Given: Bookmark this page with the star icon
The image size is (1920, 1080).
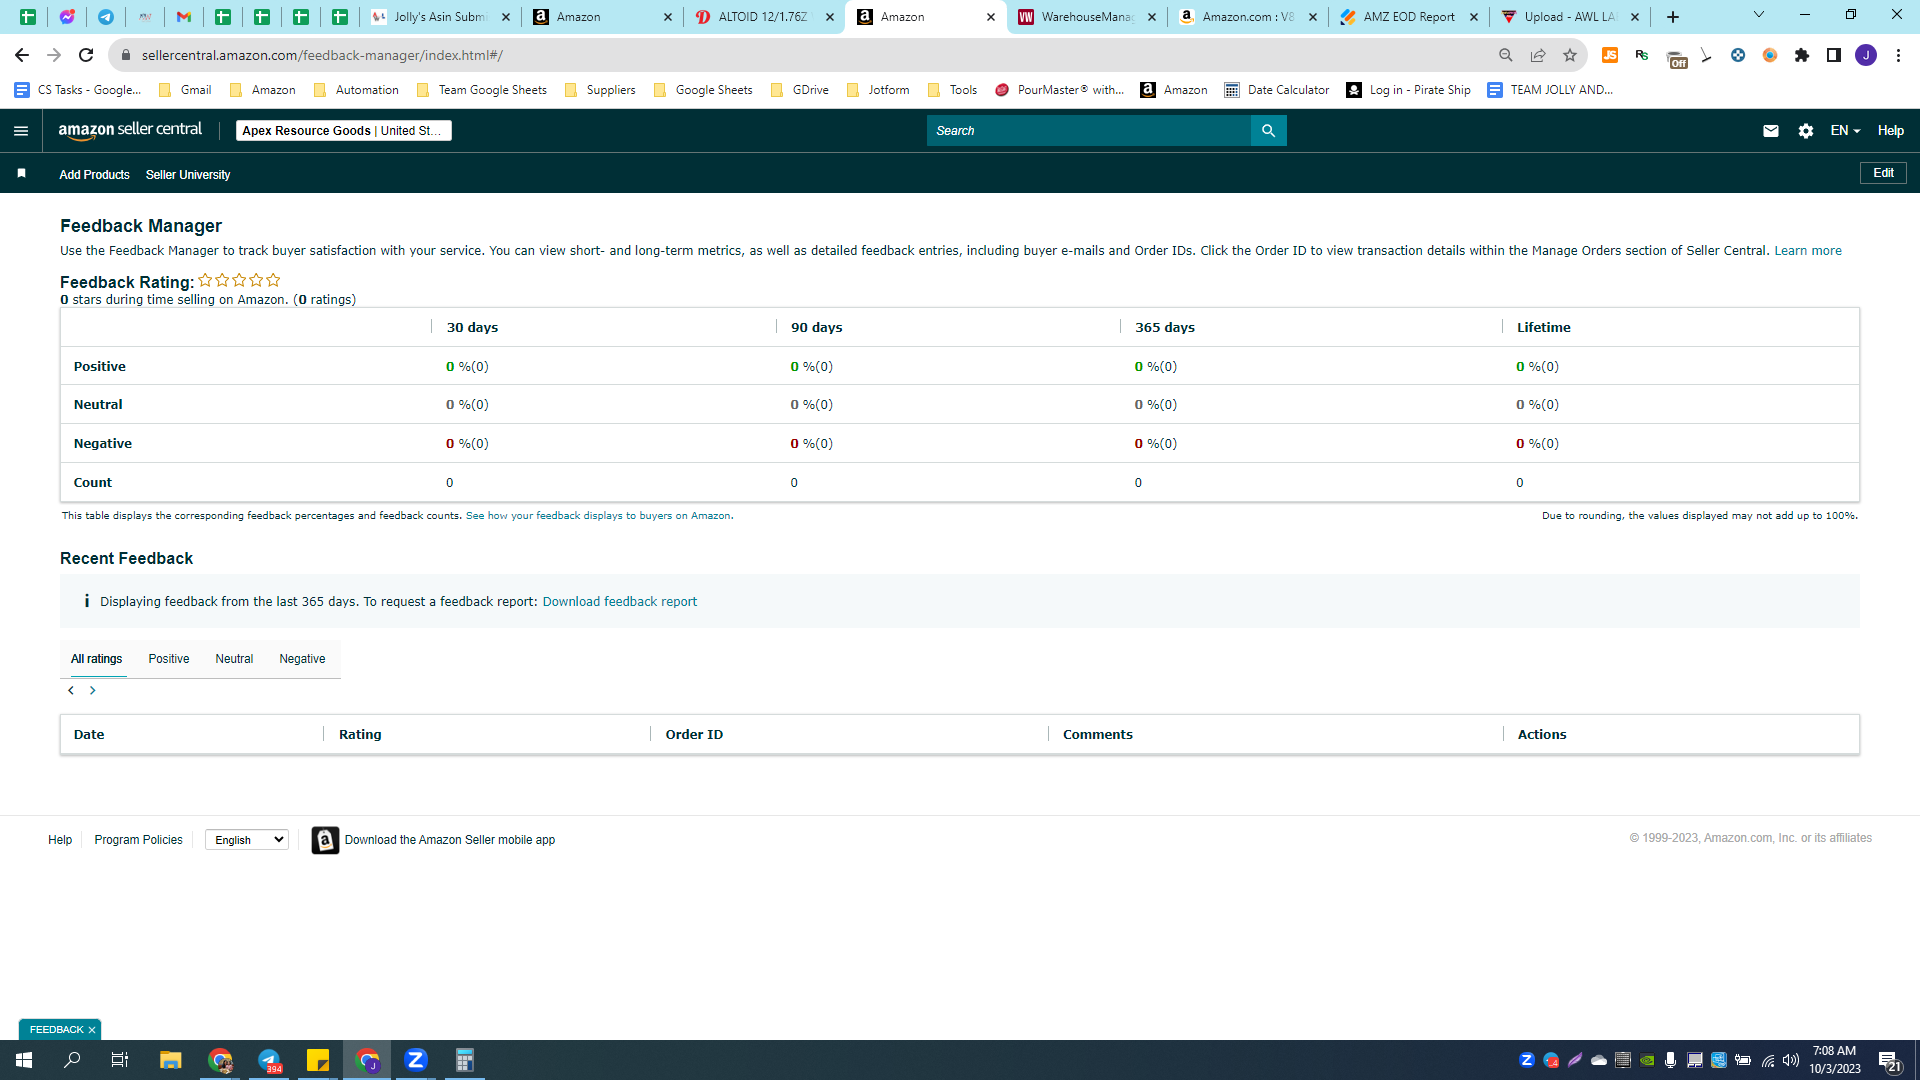Looking at the screenshot, I should pos(1570,55).
